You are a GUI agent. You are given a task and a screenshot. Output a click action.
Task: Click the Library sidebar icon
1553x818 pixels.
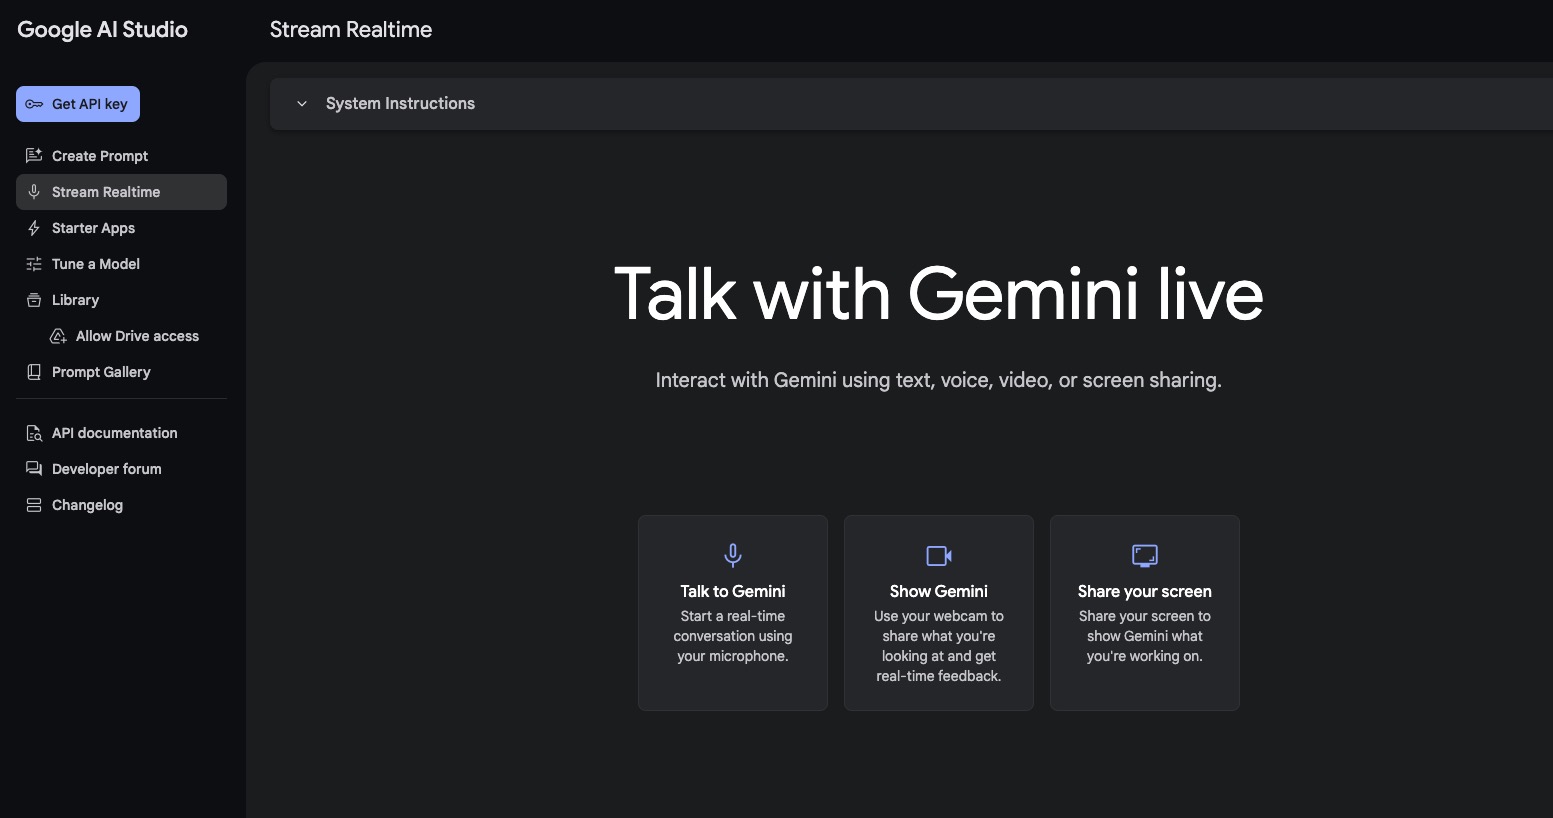pyautogui.click(x=34, y=300)
